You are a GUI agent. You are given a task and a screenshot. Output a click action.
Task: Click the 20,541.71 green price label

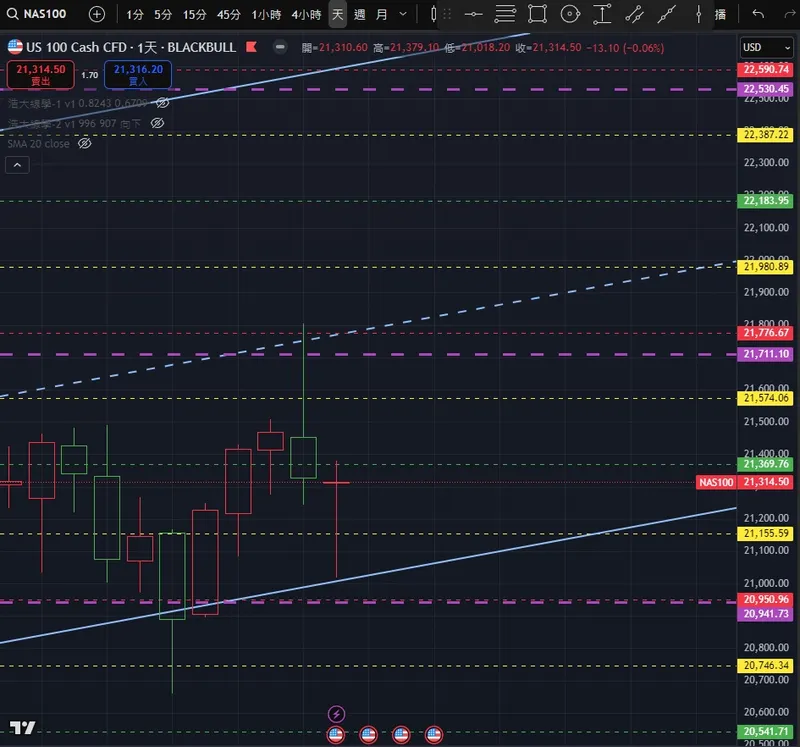(x=765, y=732)
